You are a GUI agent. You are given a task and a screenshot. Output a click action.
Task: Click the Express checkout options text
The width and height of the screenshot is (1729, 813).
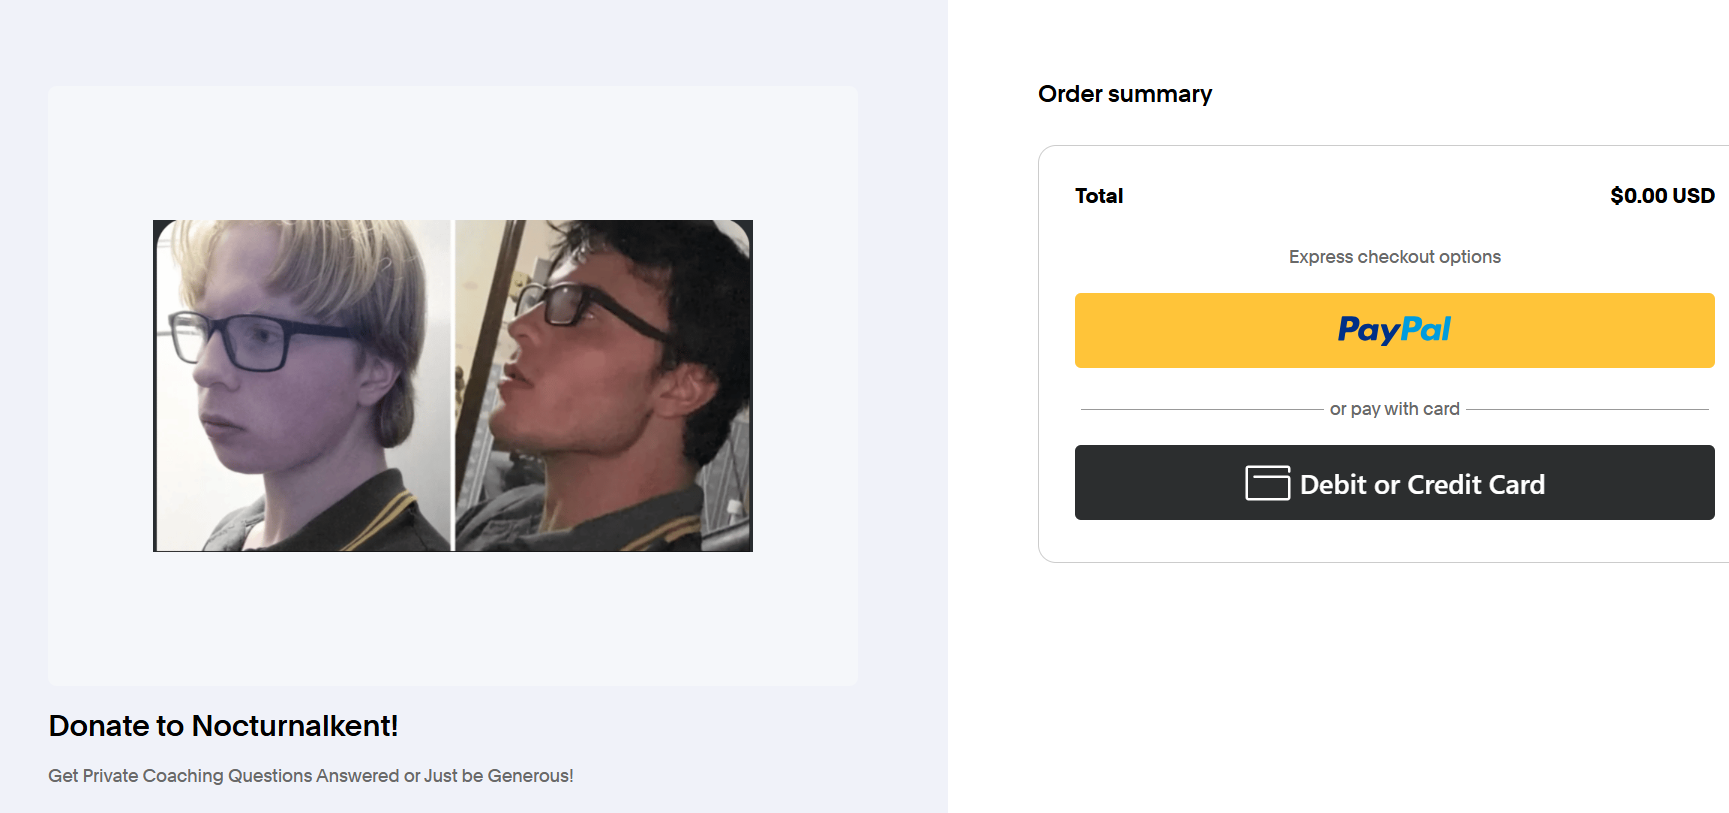[x=1394, y=257]
